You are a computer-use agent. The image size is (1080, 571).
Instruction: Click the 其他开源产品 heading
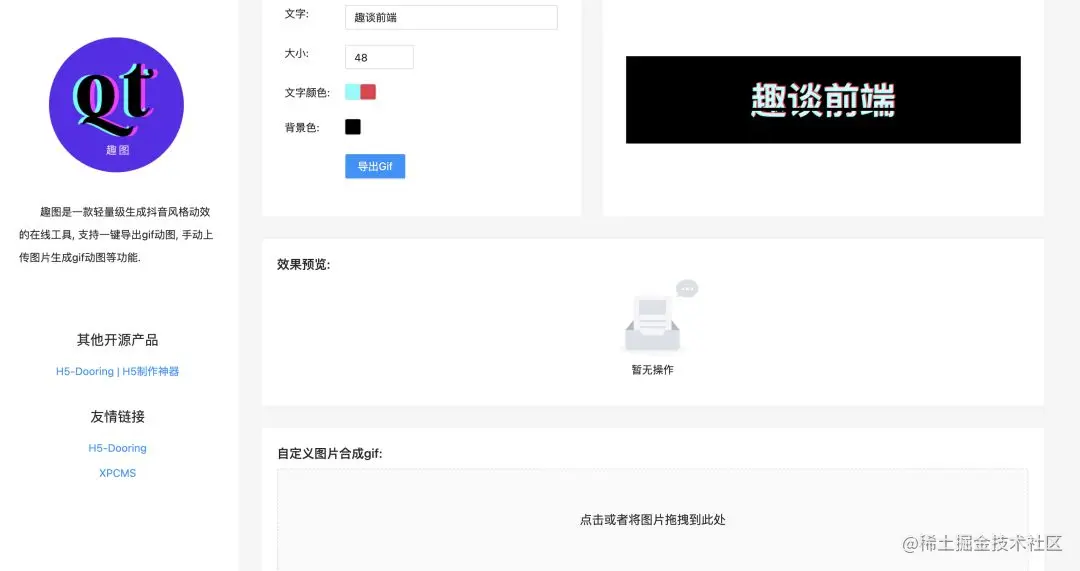(117, 340)
